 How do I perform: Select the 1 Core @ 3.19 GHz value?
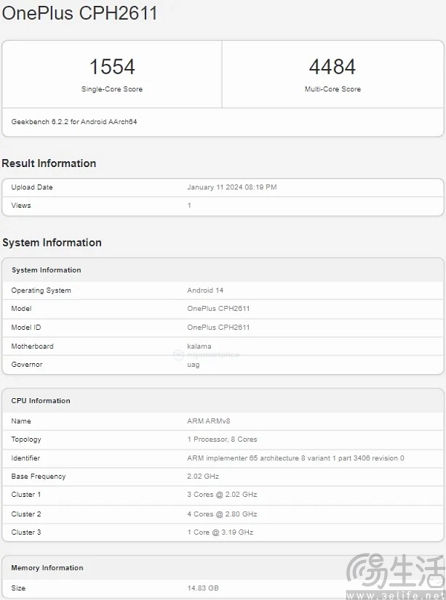[220, 532]
